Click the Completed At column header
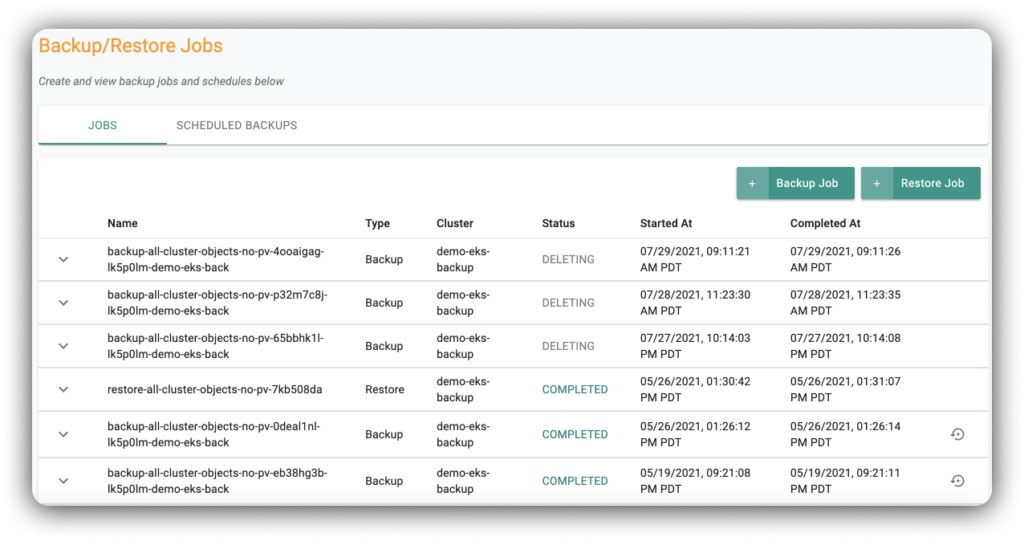1024x541 pixels. tap(825, 223)
